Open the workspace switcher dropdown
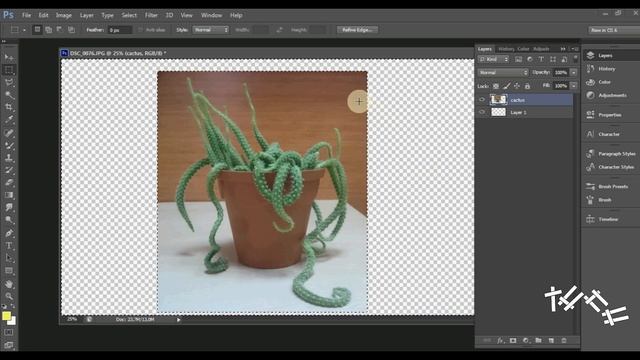640x360 pixels. tap(614, 30)
